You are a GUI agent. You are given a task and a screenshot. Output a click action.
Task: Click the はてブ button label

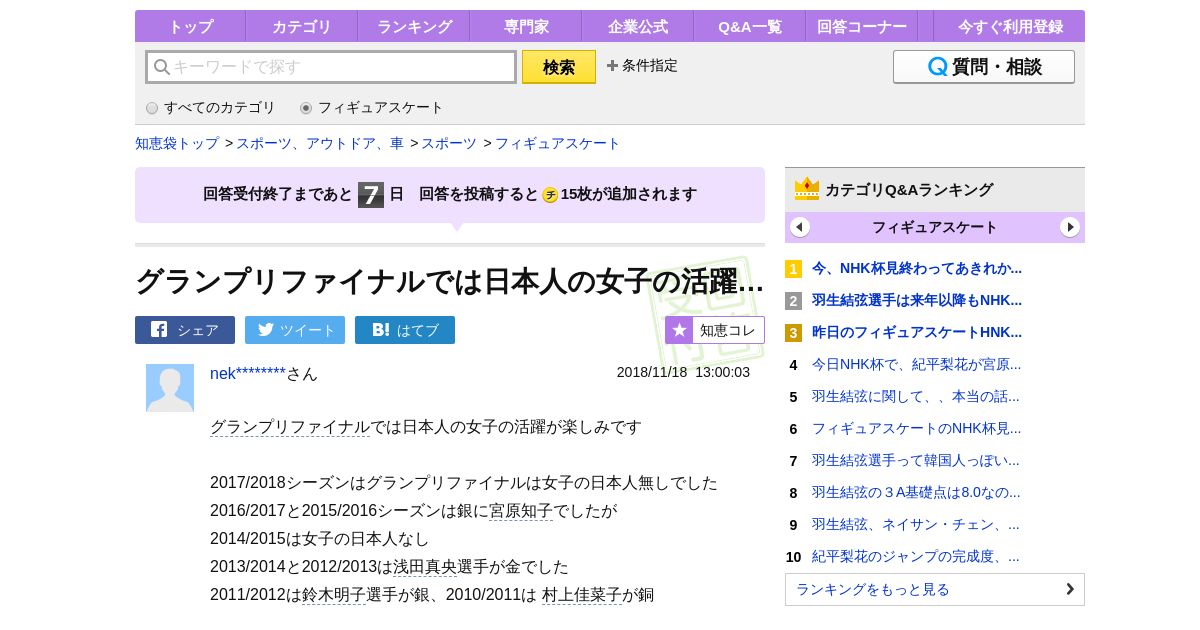click(x=418, y=330)
